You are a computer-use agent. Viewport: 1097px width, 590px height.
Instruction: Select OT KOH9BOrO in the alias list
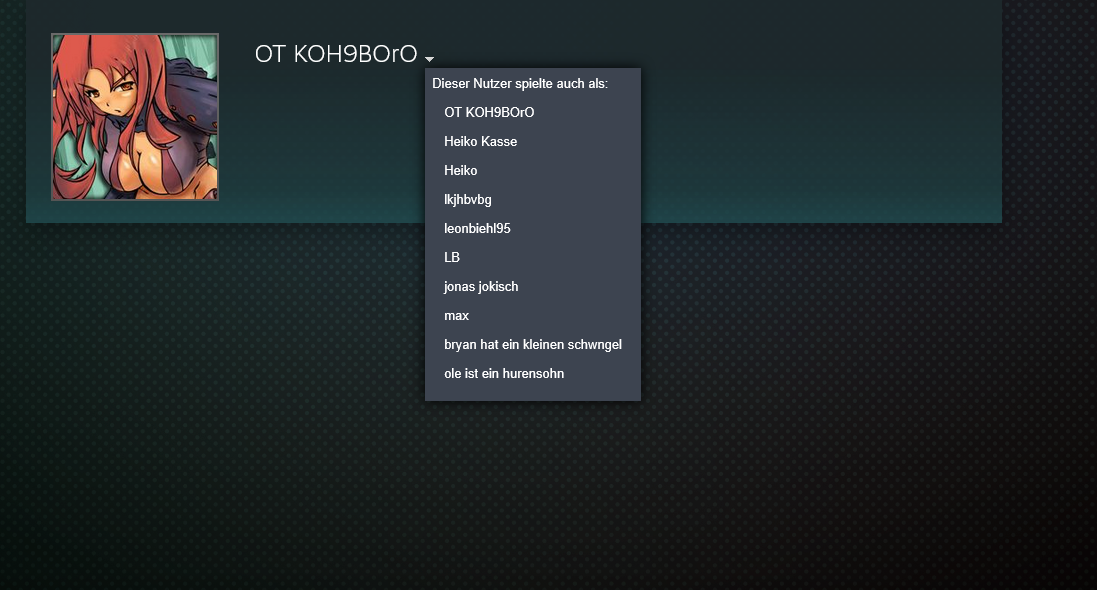click(x=489, y=112)
